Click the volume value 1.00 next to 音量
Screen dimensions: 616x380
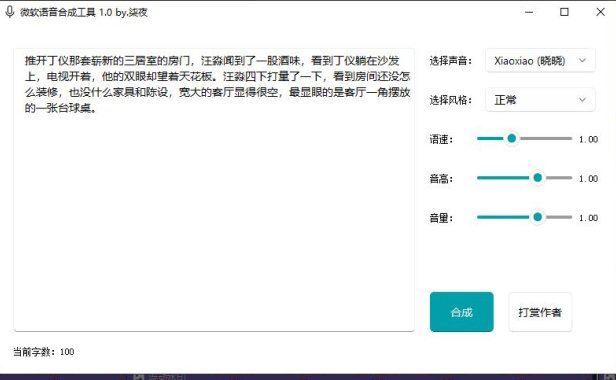click(x=588, y=218)
